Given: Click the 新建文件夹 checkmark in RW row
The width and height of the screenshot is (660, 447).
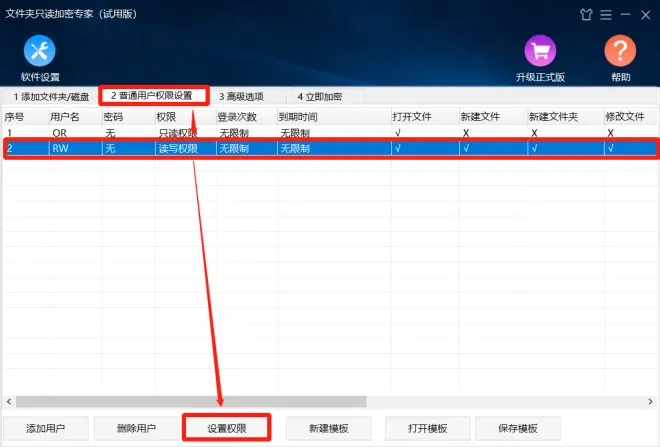Looking at the screenshot, I should [534, 149].
